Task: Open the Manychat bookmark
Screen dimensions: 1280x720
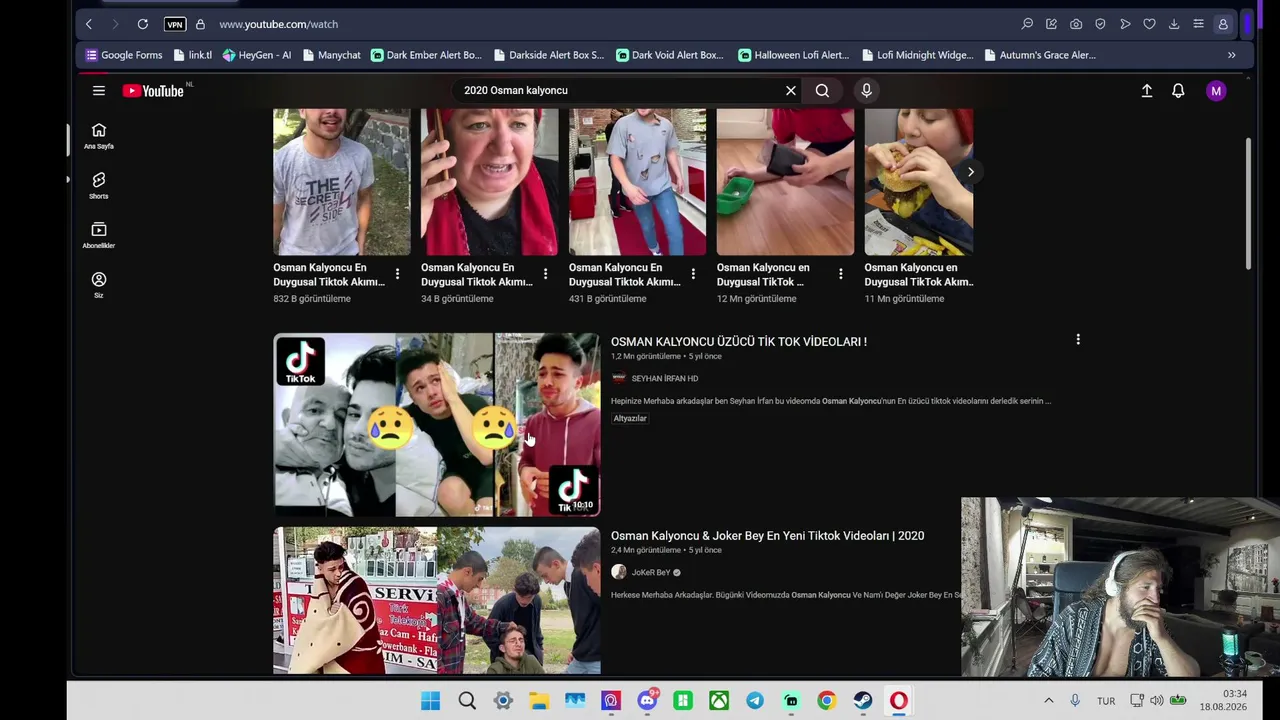Action: 331,55
